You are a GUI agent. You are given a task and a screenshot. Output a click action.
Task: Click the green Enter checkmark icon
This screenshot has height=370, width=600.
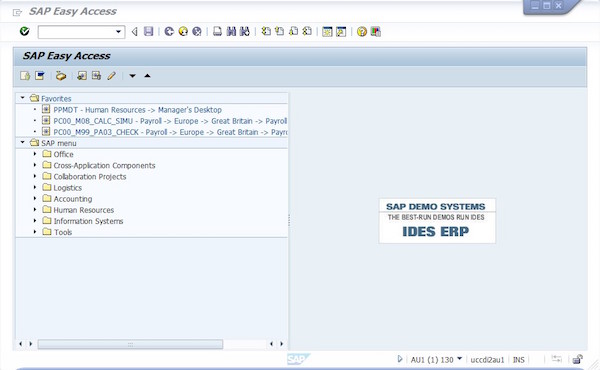coord(24,31)
